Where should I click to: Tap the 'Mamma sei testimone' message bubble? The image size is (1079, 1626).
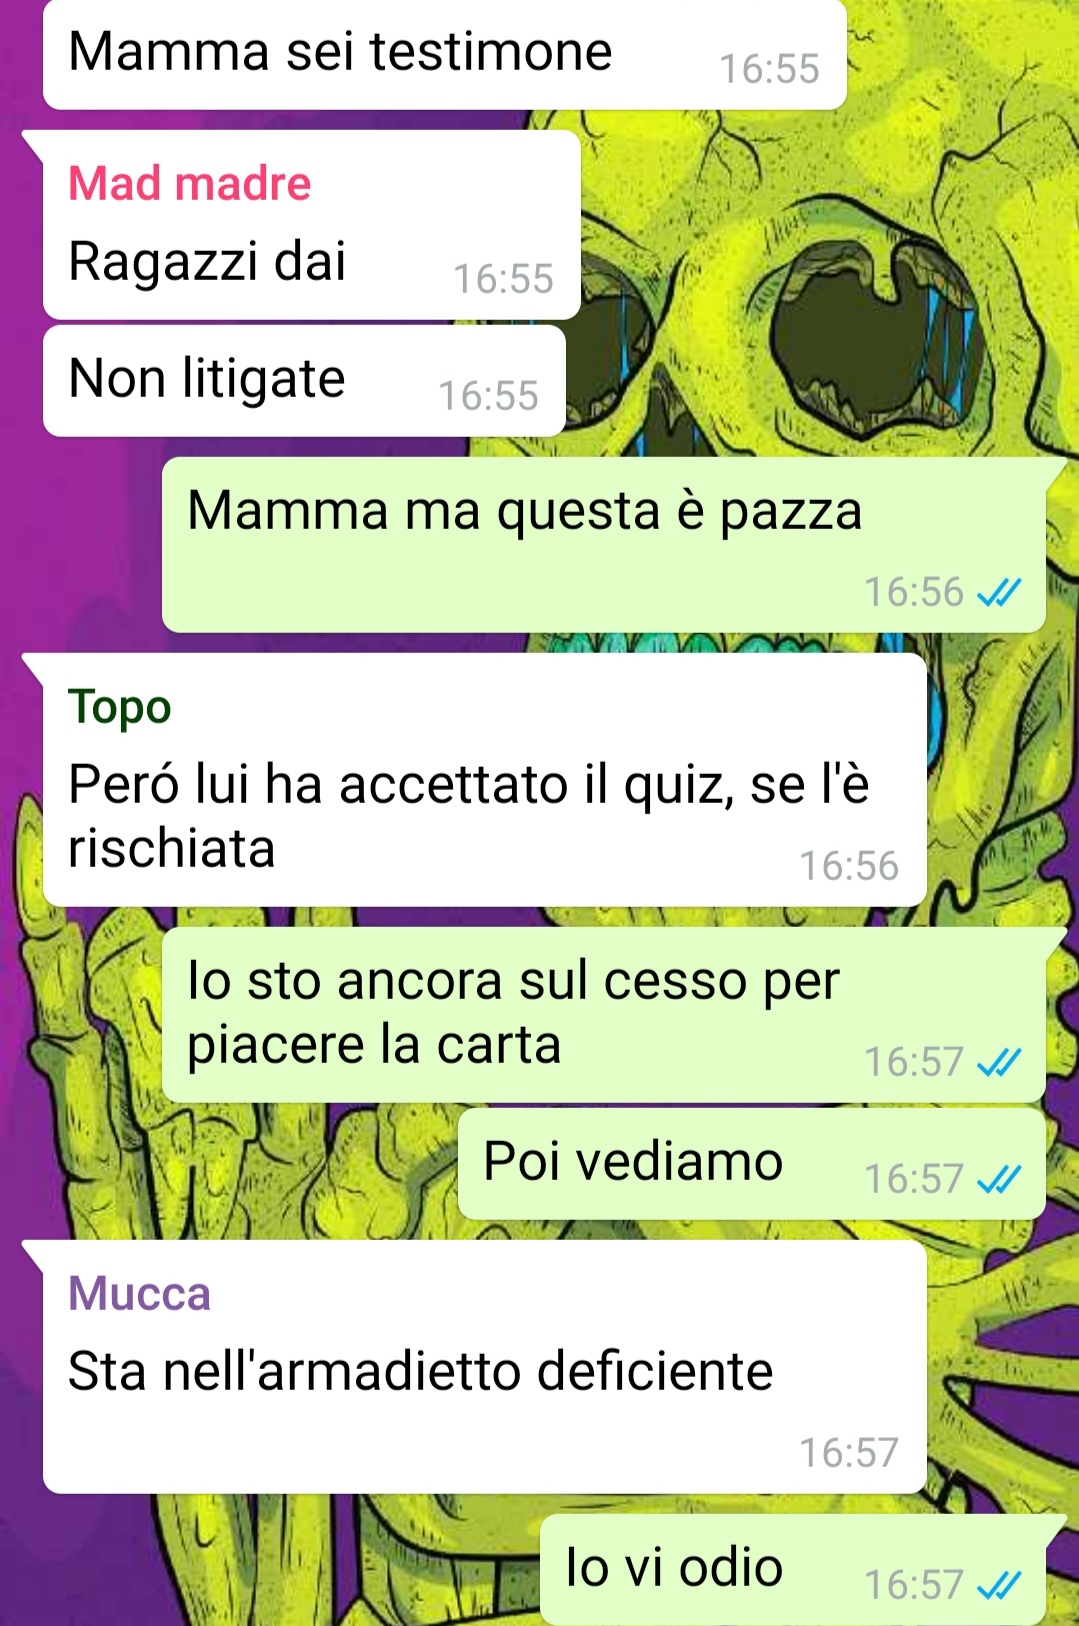click(444, 55)
